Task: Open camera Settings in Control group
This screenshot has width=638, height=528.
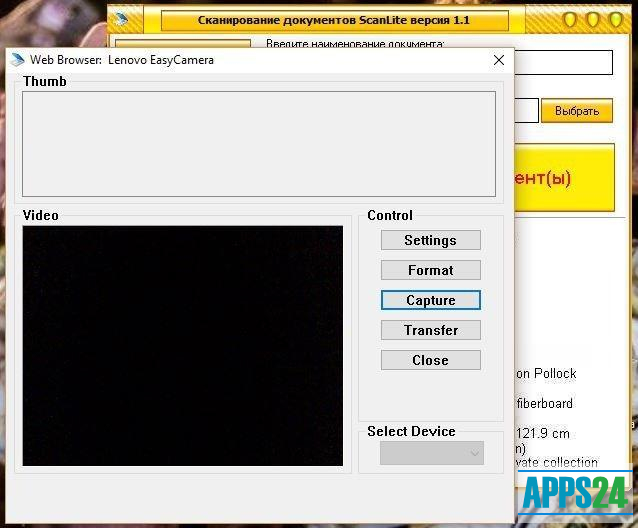Action: pyautogui.click(x=430, y=240)
